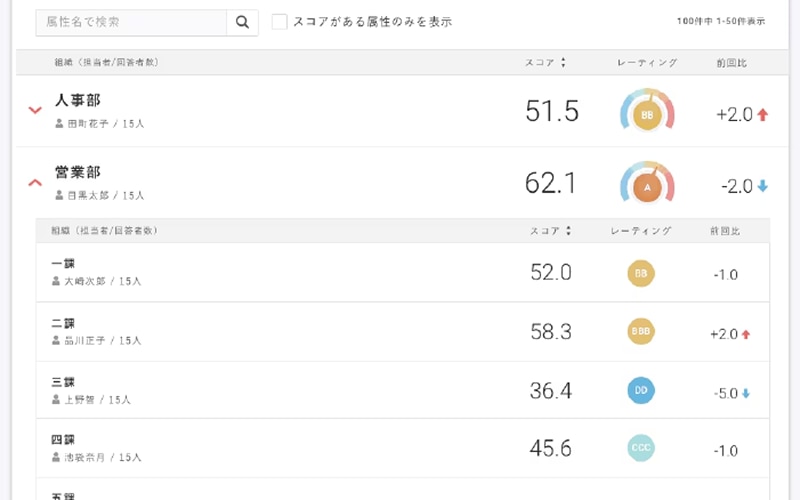Click the 100件中 1-50件表示 count text
This screenshot has width=800, height=500.
[721, 21]
